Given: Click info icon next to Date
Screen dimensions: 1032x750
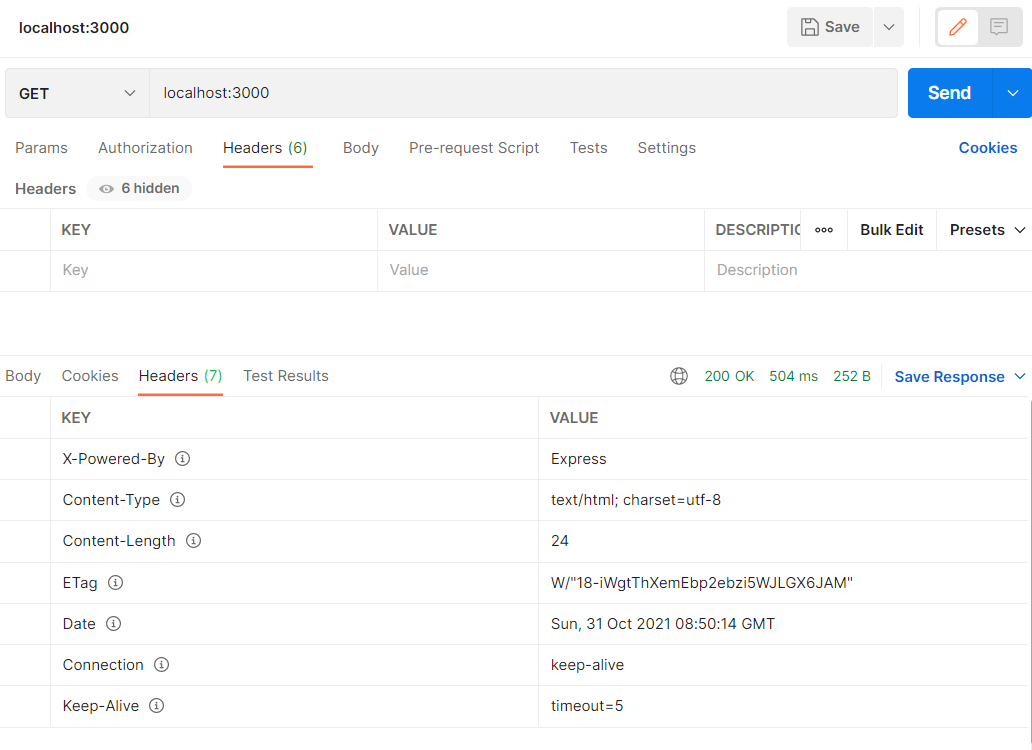Looking at the screenshot, I should (x=113, y=623).
